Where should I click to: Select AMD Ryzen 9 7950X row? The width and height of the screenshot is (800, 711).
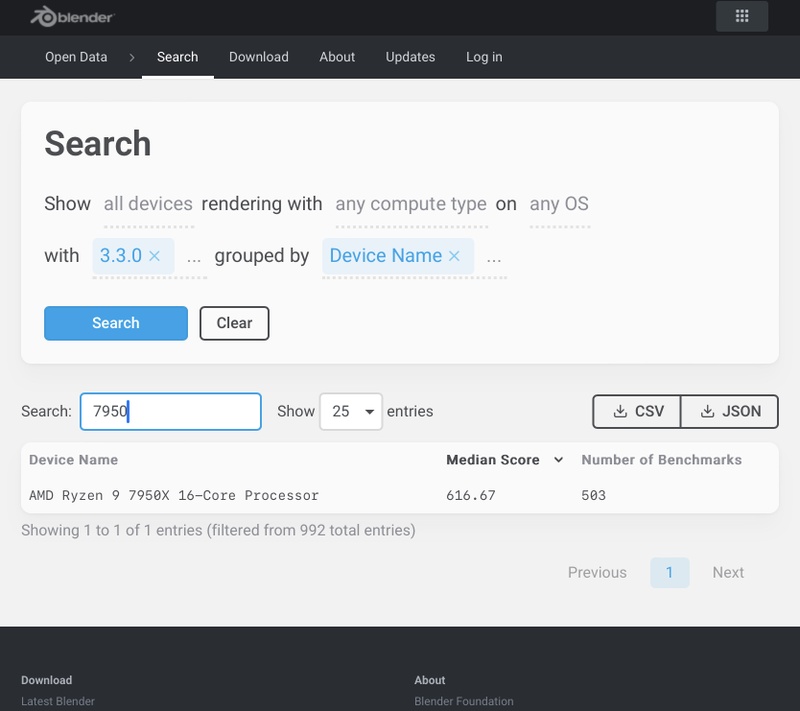(400, 495)
